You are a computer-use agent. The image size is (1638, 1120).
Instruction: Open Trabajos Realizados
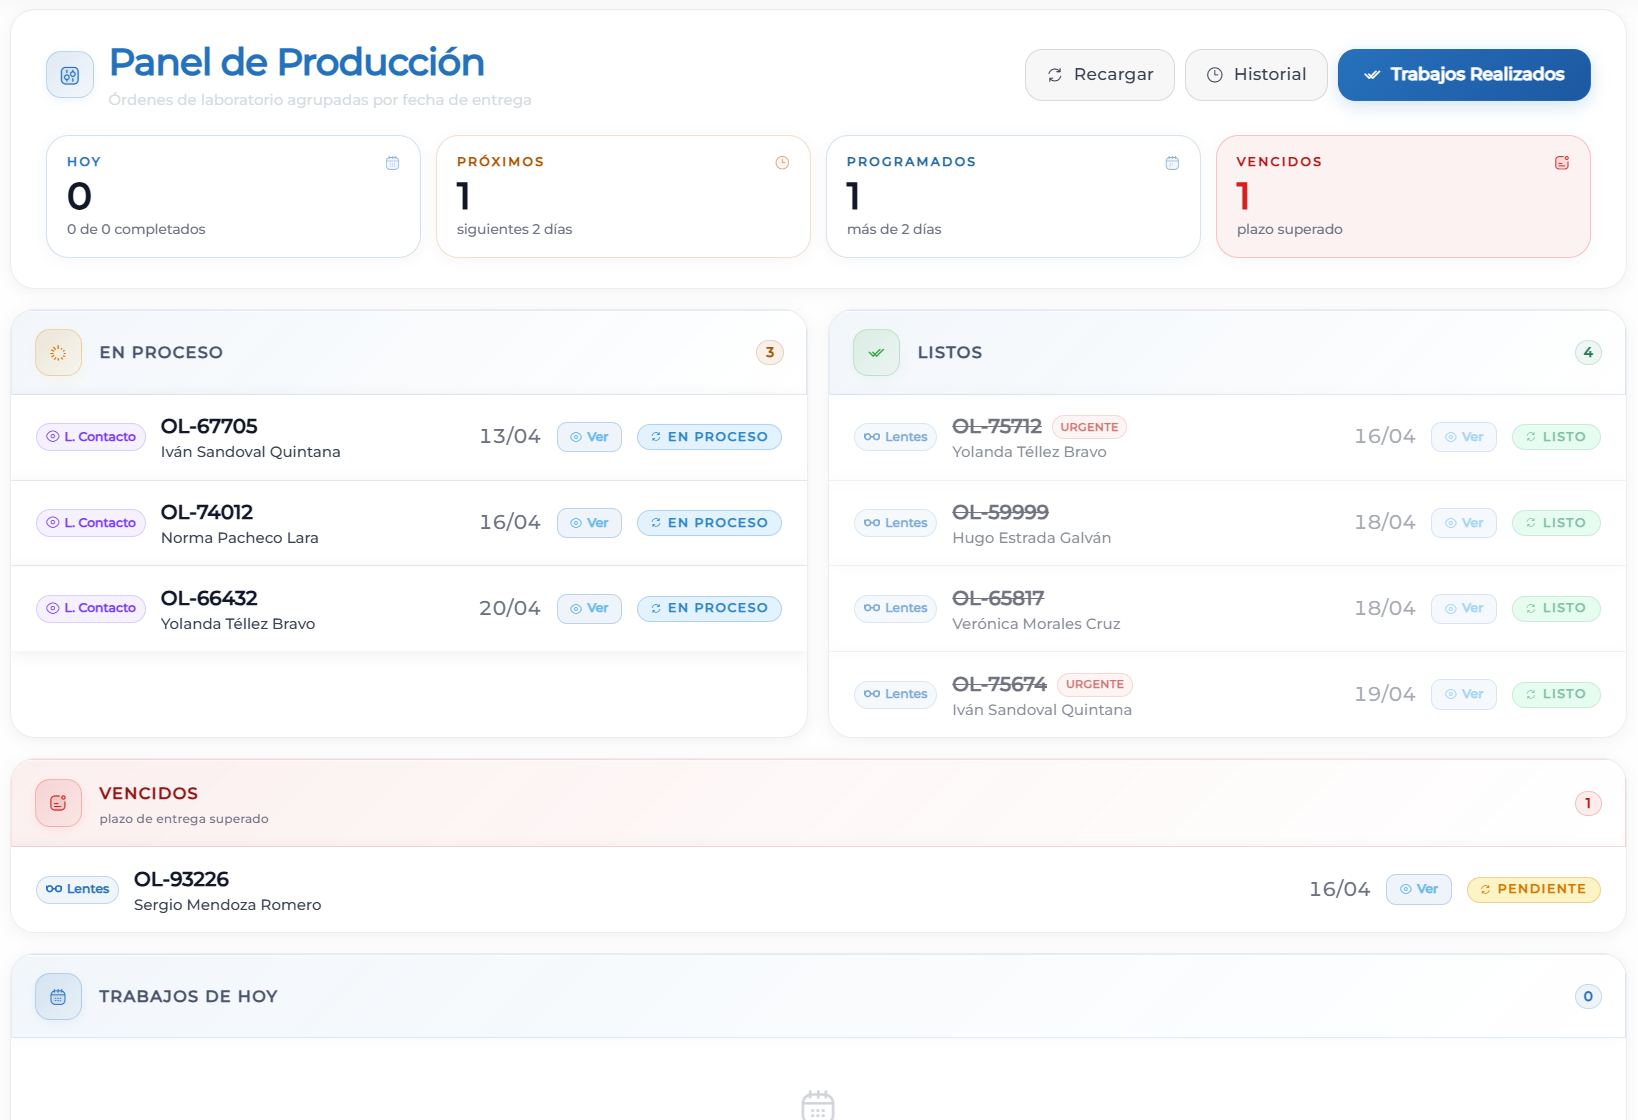[1464, 75]
